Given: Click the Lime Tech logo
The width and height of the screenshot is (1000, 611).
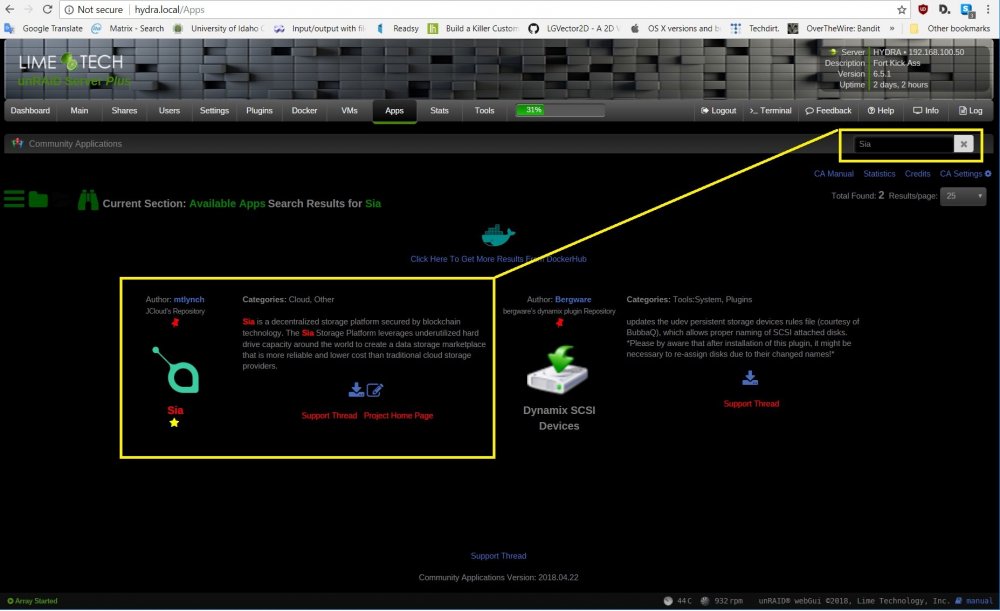Looking at the screenshot, I should [71, 62].
